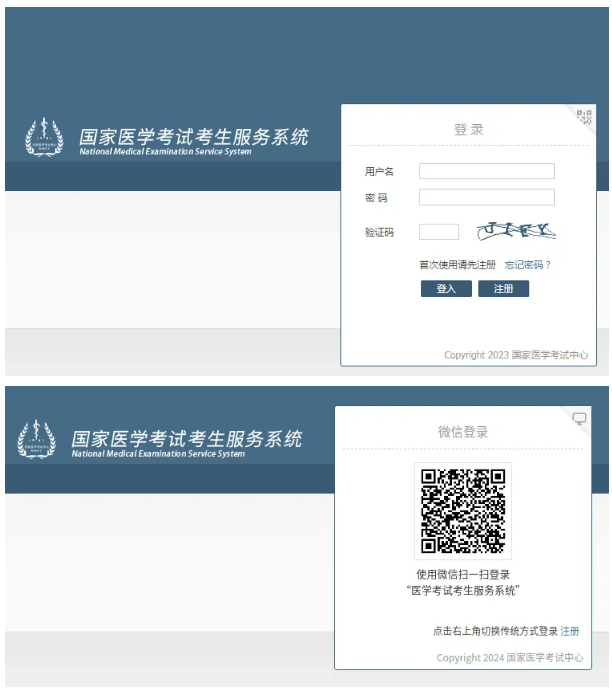Click the 首次使用请先注册 hint text

[x=457, y=265]
